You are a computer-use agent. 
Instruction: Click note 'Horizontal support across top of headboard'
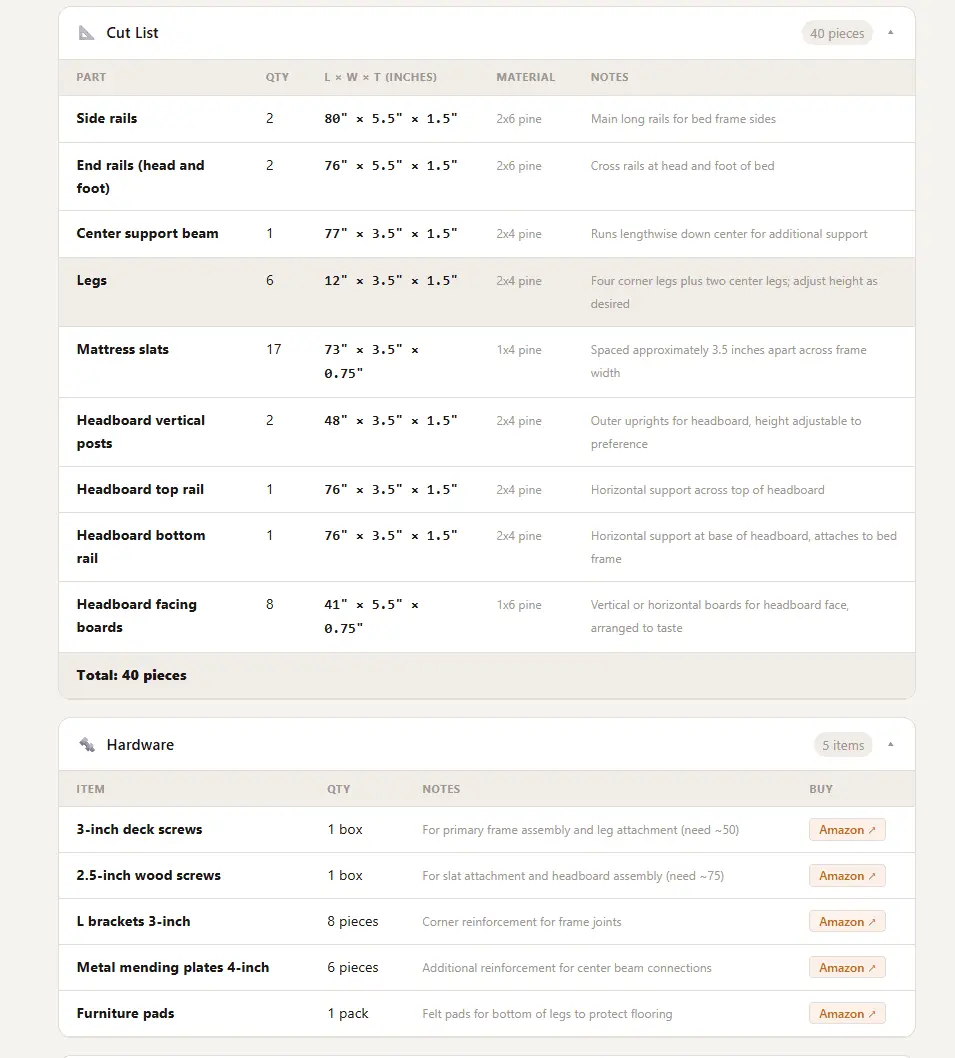[x=707, y=490]
